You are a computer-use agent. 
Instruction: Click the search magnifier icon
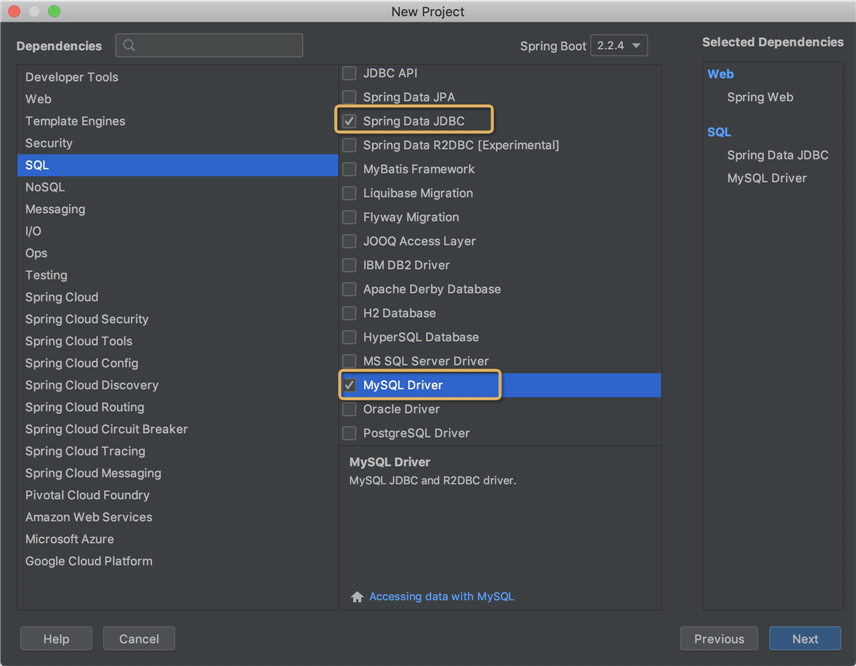129,45
